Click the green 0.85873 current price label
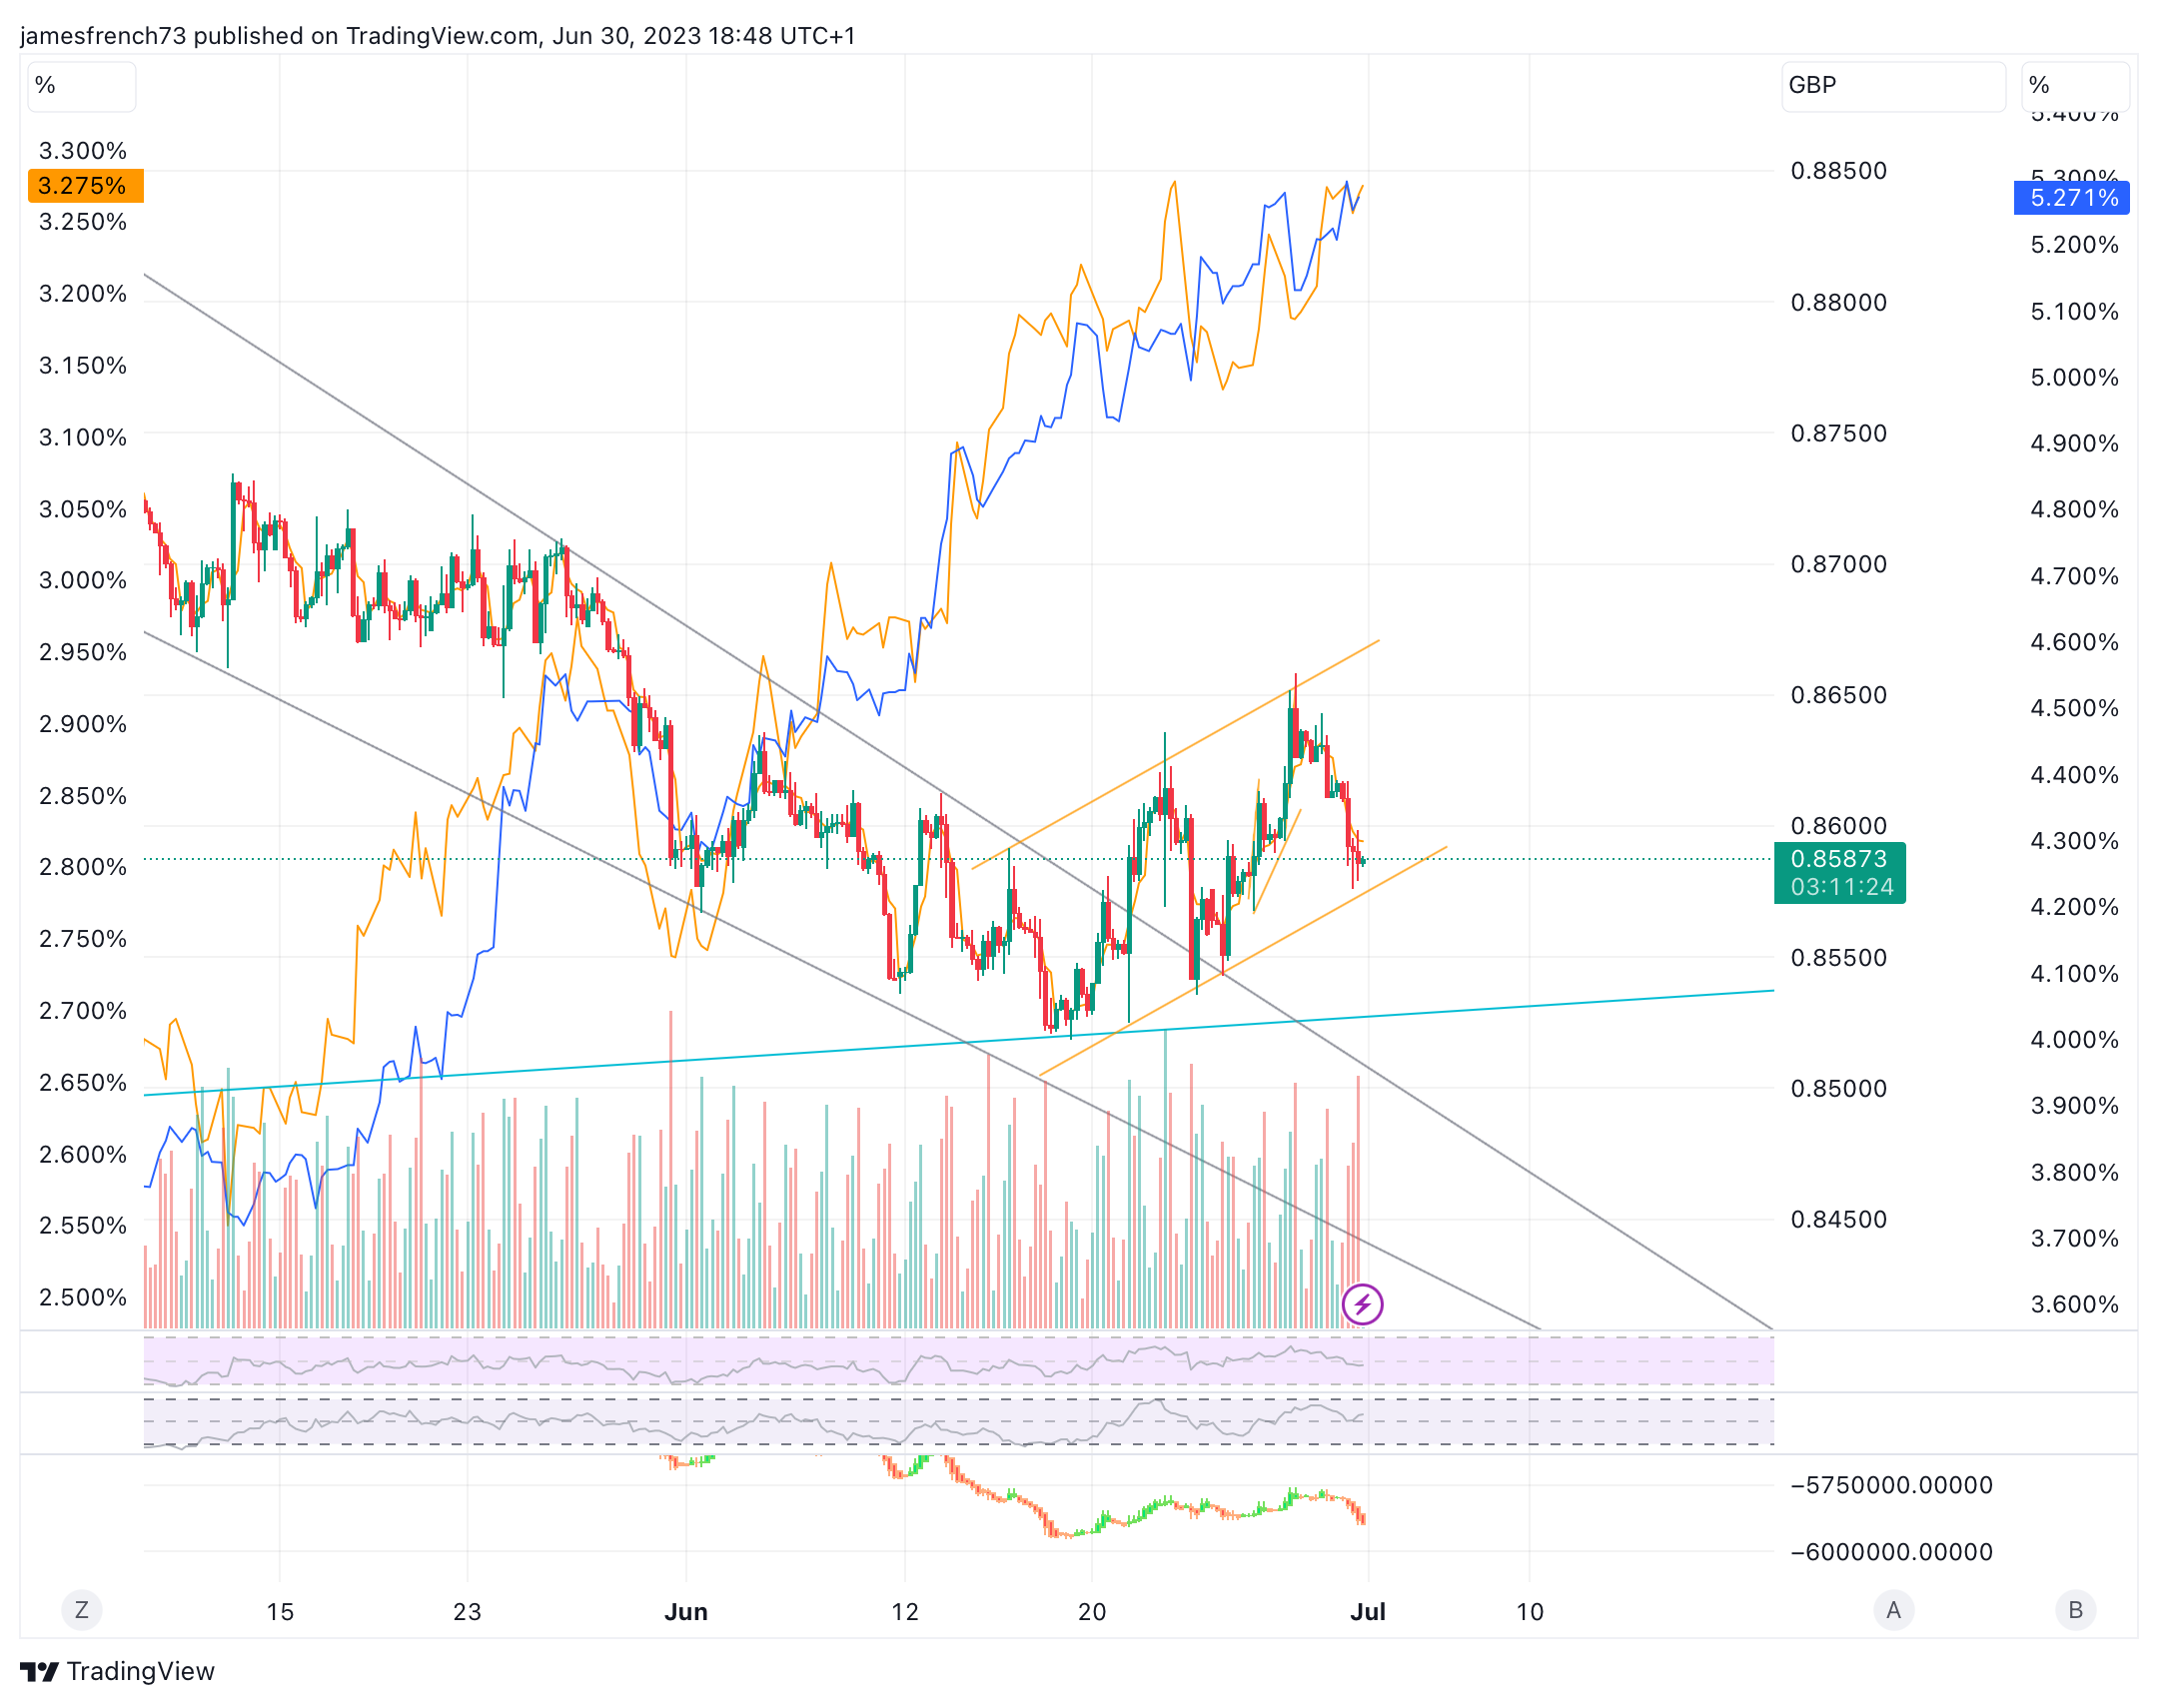Screen dimensions: 2158x1708 (1839, 859)
